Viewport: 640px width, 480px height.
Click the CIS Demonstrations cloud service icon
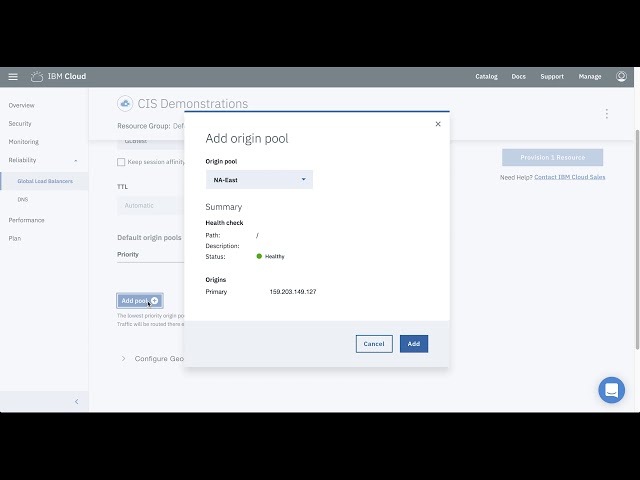125,104
